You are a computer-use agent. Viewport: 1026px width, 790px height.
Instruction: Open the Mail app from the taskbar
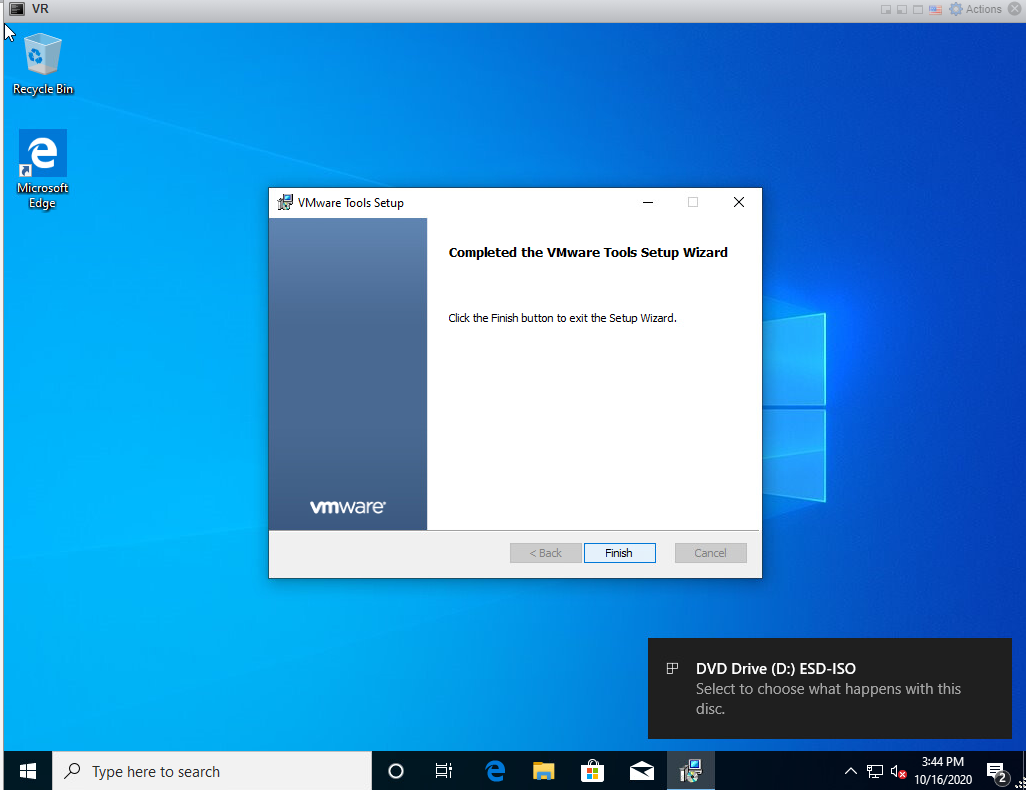point(641,771)
